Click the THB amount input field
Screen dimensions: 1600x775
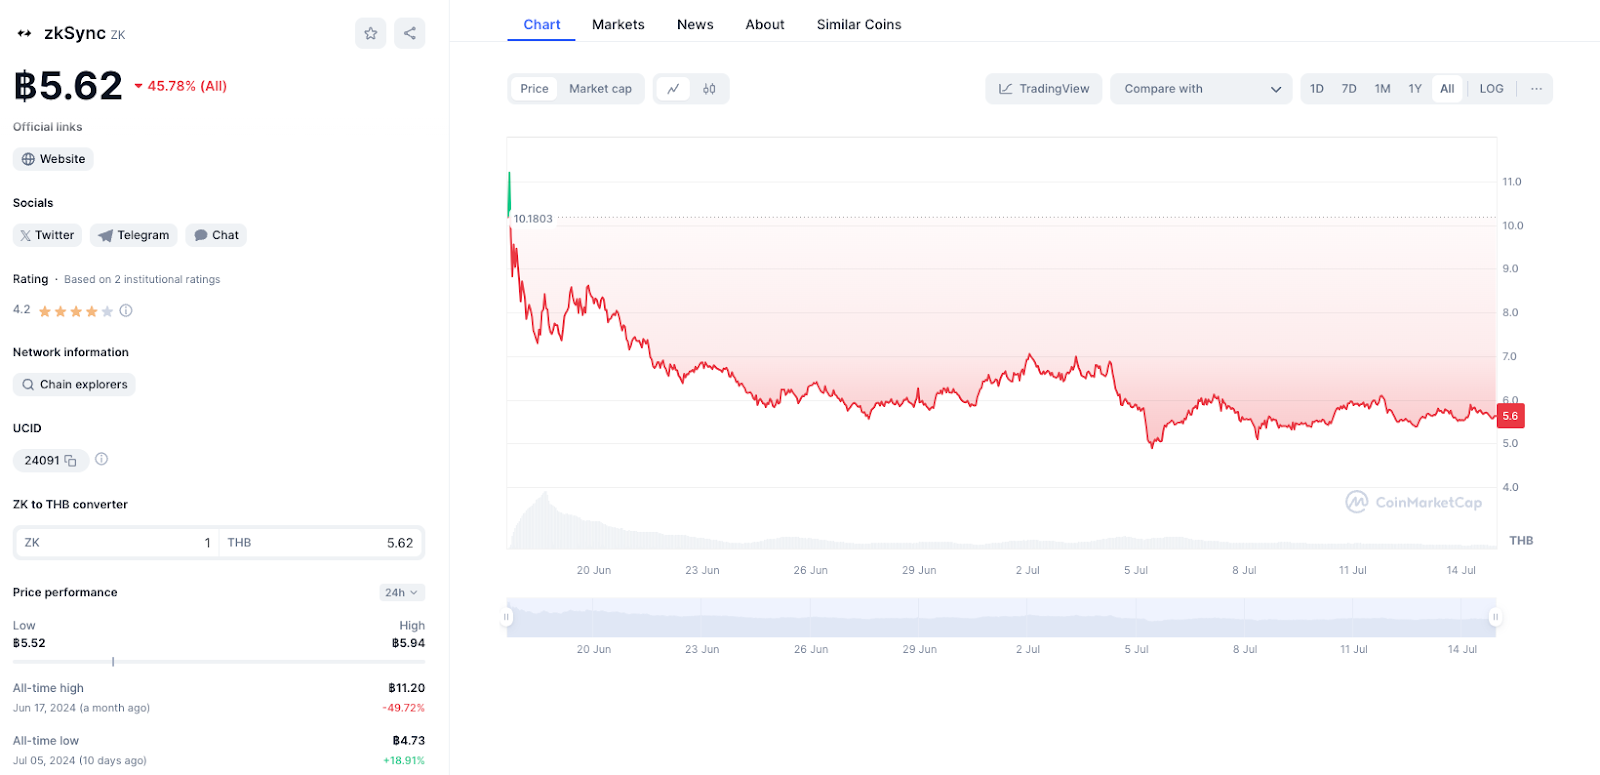click(320, 543)
